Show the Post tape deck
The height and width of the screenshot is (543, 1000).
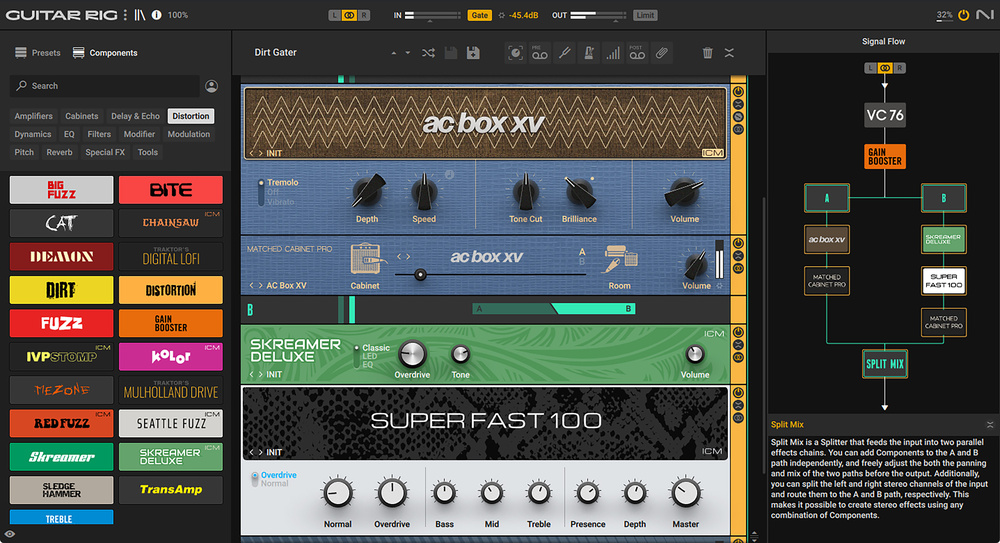pyautogui.click(x=636, y=53)
